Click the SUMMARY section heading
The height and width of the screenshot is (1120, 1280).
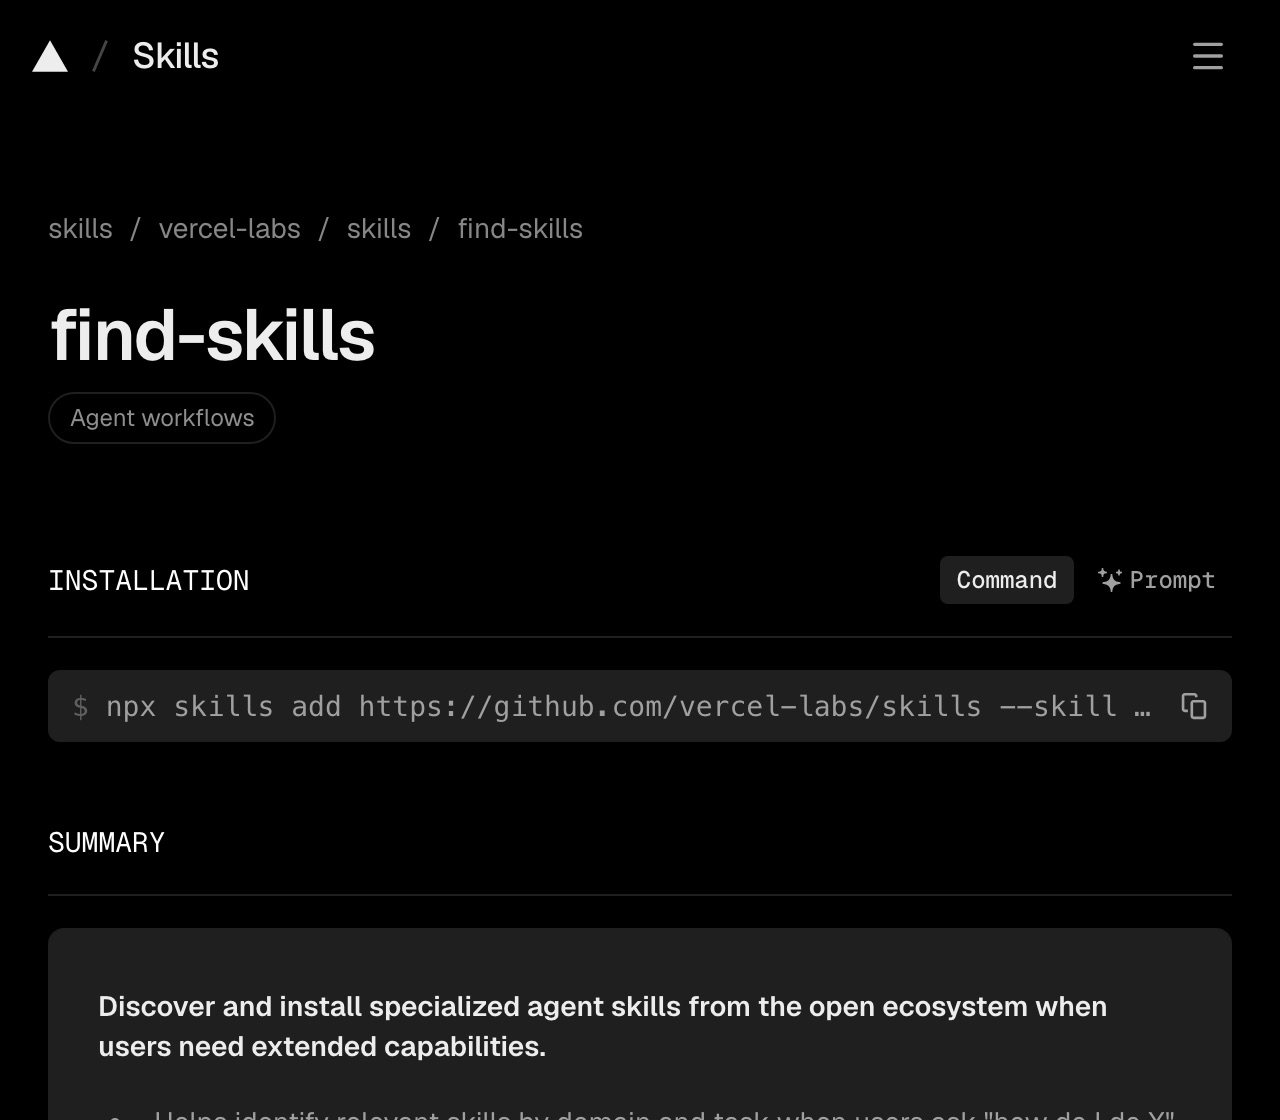point(106,842)
